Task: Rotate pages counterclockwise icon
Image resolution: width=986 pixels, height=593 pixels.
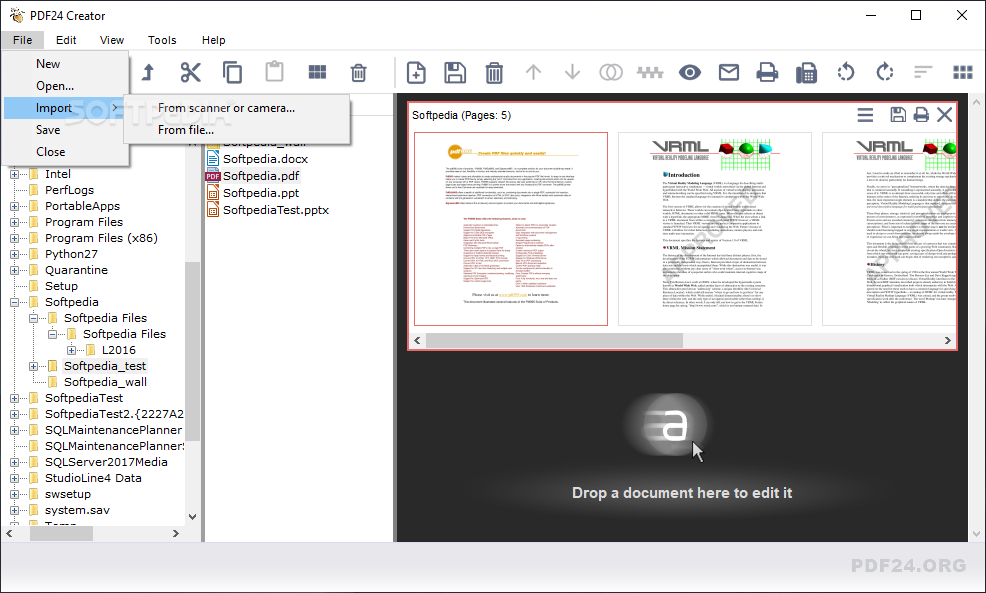Action: pyautogui.click(x=846, y=72)
